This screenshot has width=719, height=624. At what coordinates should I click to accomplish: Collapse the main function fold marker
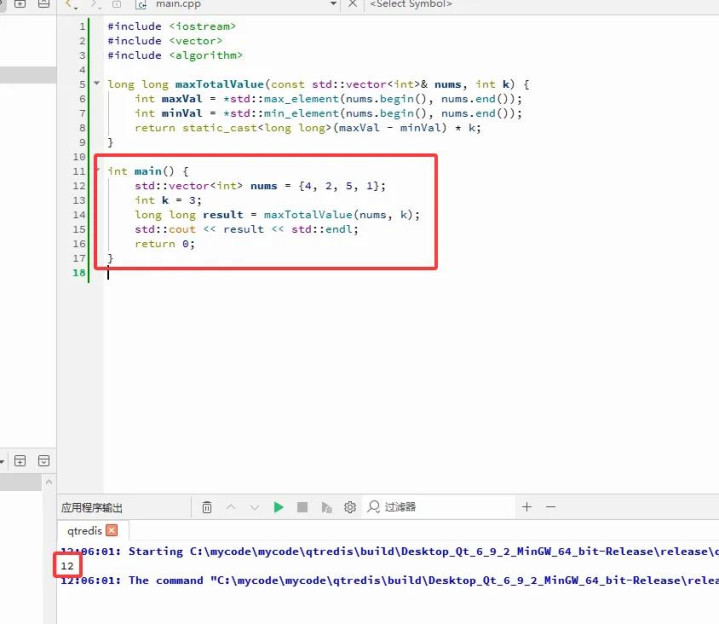(x=96, y=172)
